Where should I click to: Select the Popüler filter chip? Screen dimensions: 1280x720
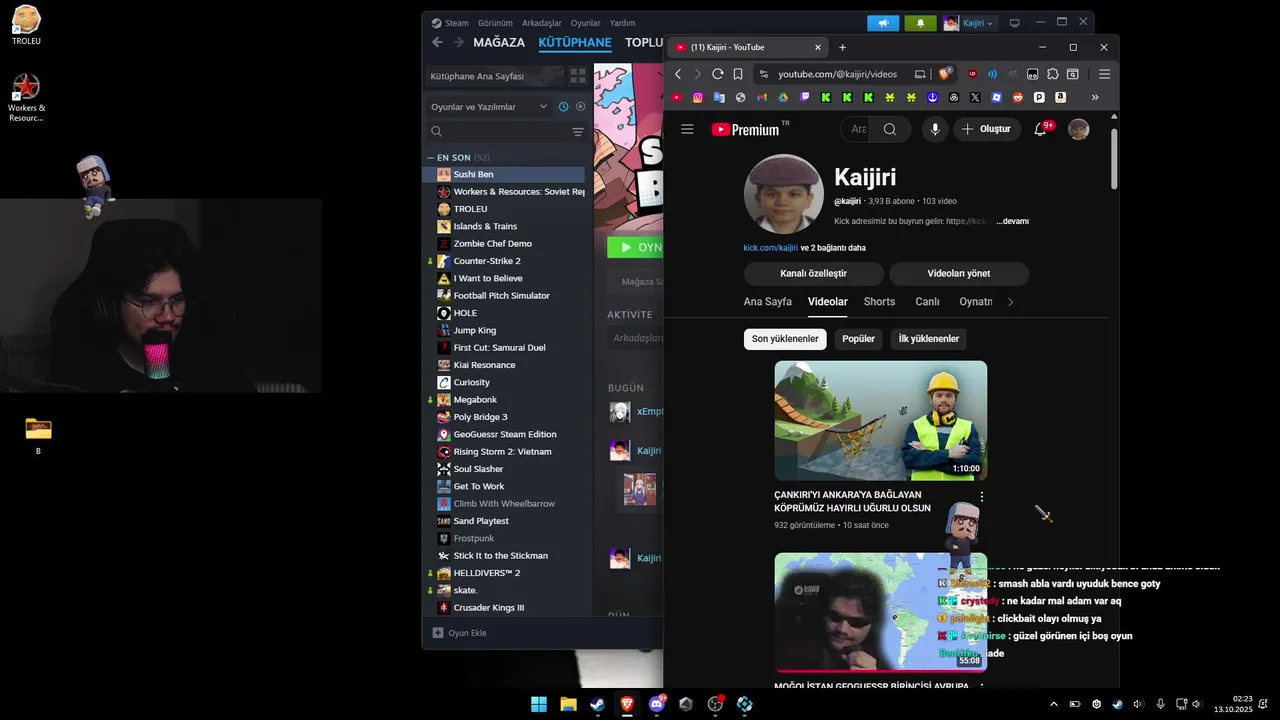point(858,339)
